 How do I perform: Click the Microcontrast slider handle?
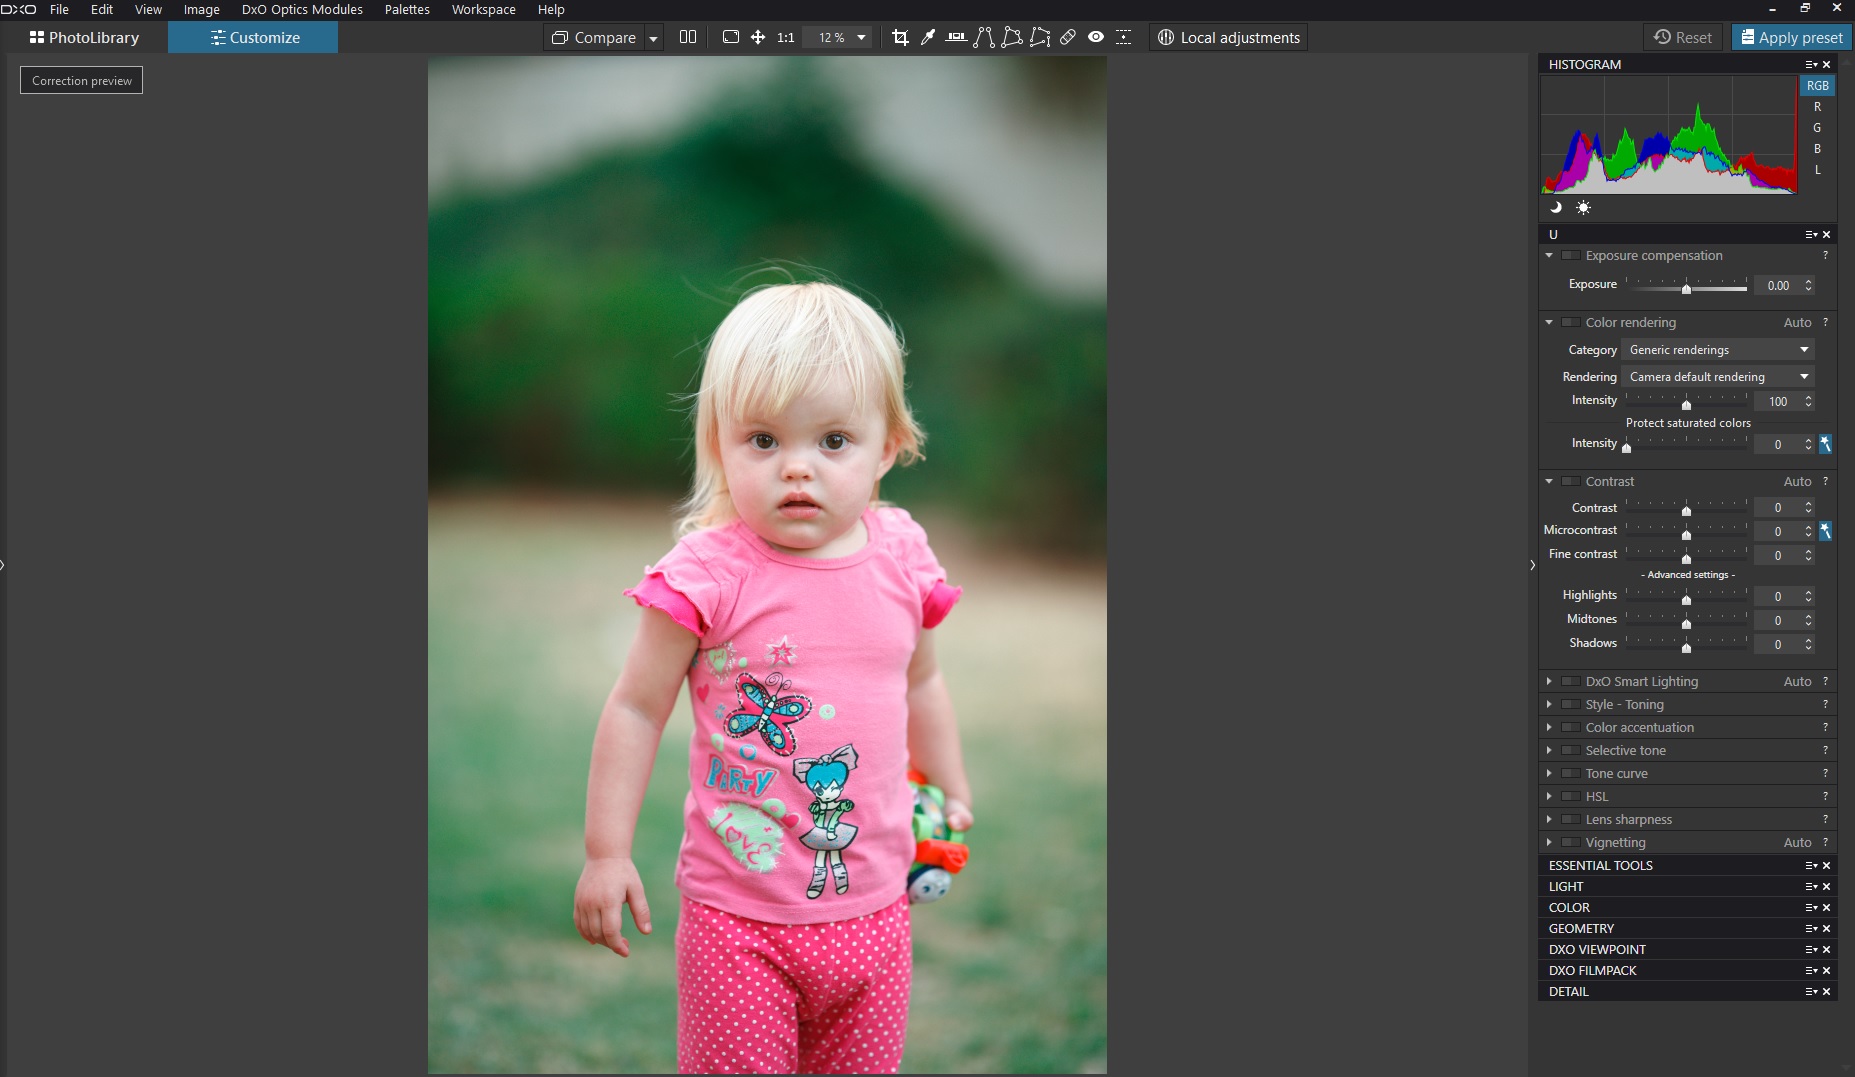point(1686,534)
